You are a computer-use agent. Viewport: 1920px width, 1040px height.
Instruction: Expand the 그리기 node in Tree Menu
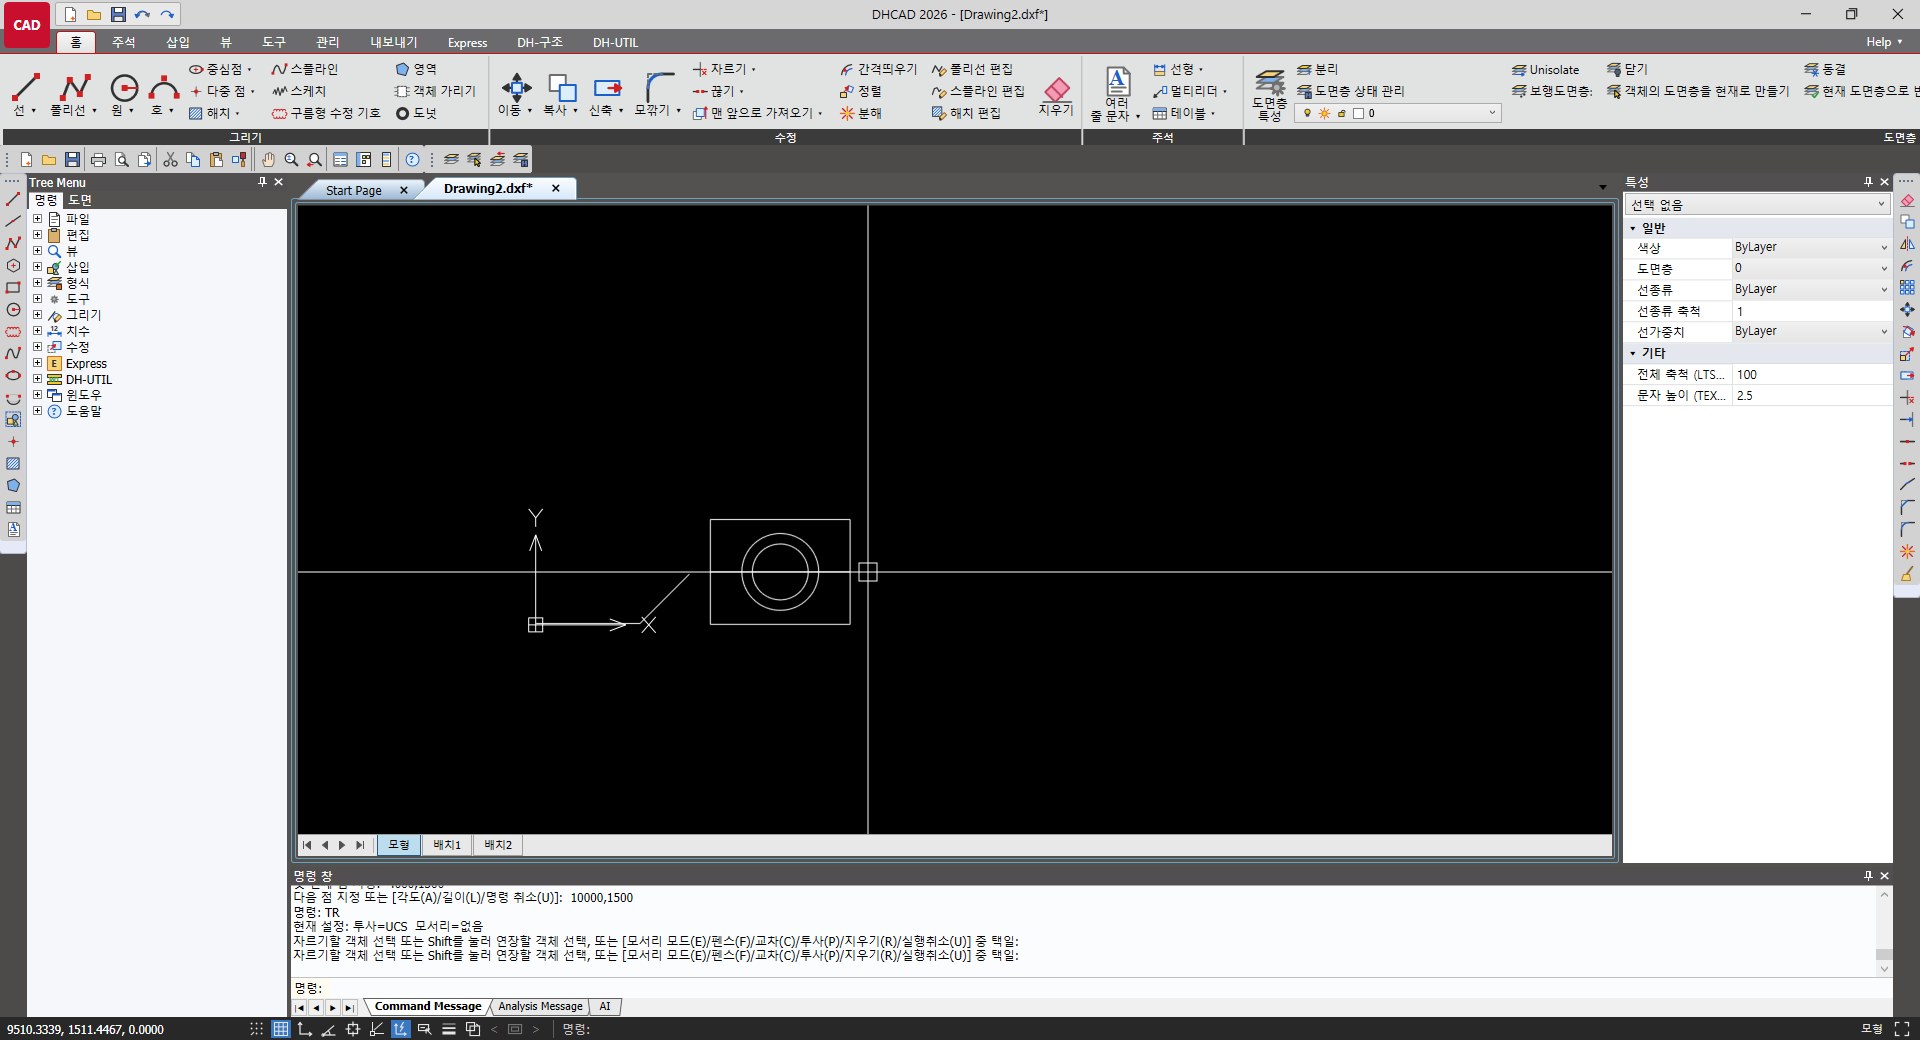pos(37,315)
